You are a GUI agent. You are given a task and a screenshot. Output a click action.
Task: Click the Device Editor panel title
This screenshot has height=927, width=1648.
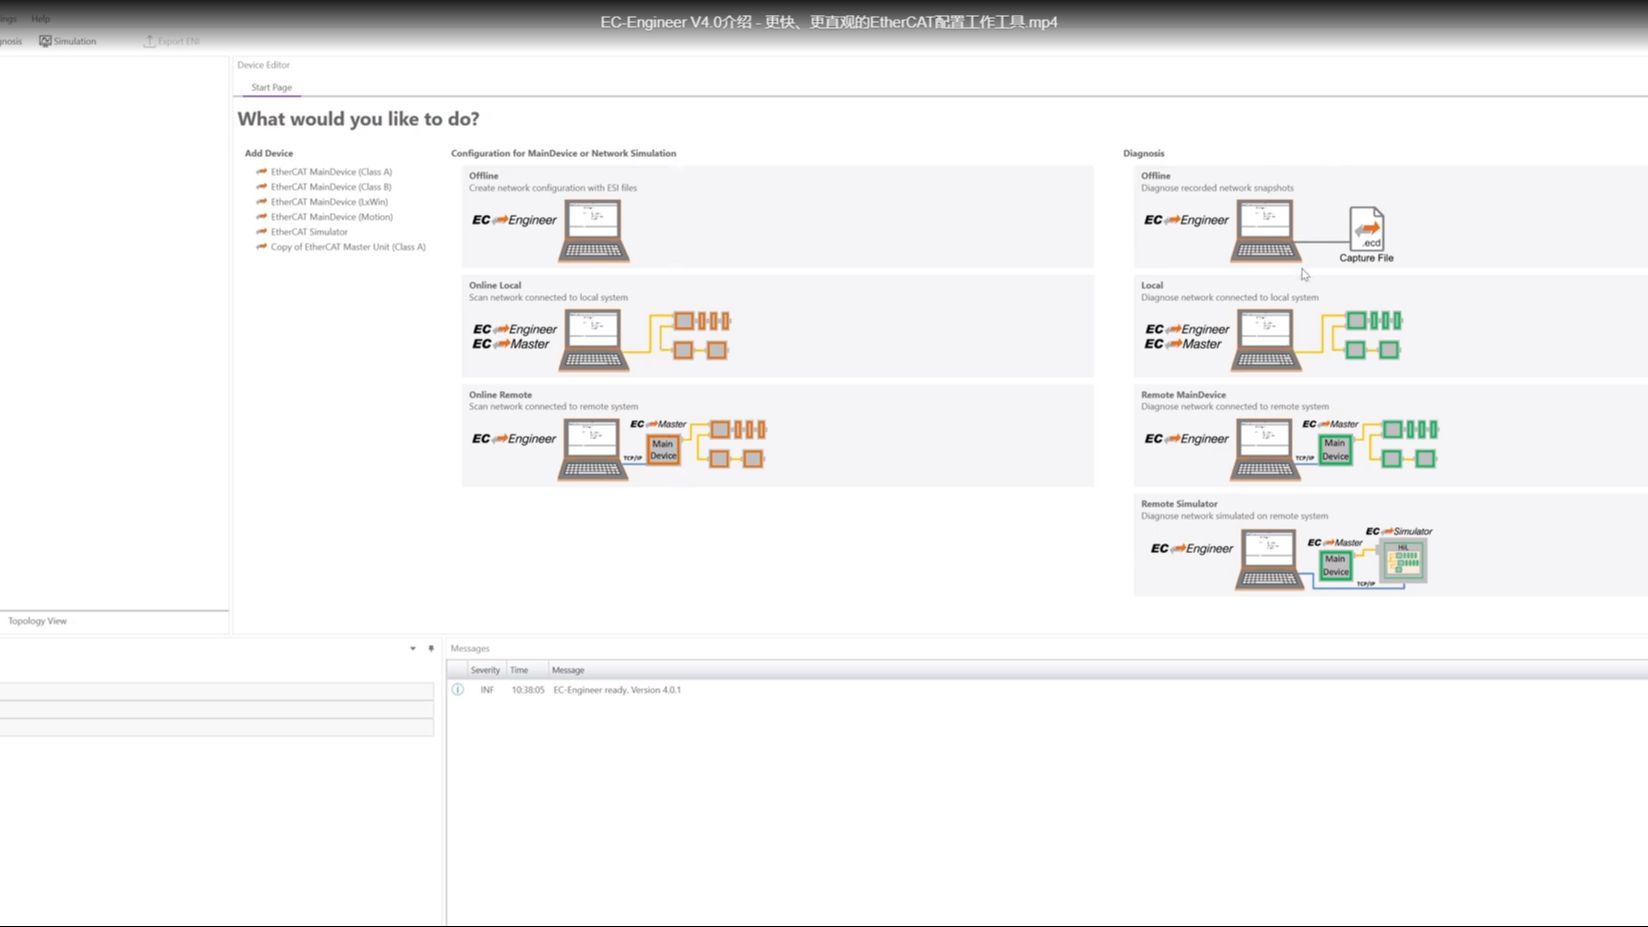[263, 65]
